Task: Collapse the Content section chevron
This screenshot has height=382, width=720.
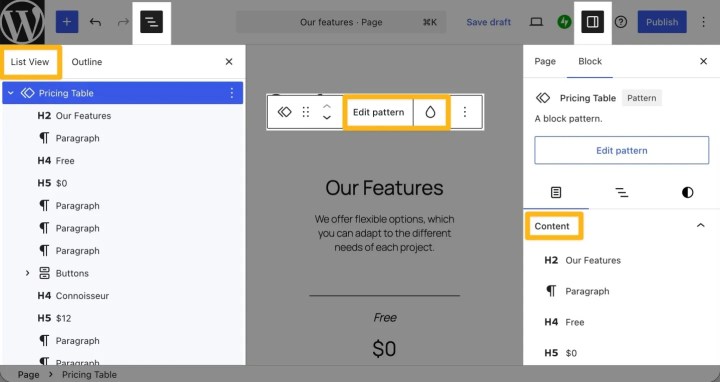Action: point(701,225)
